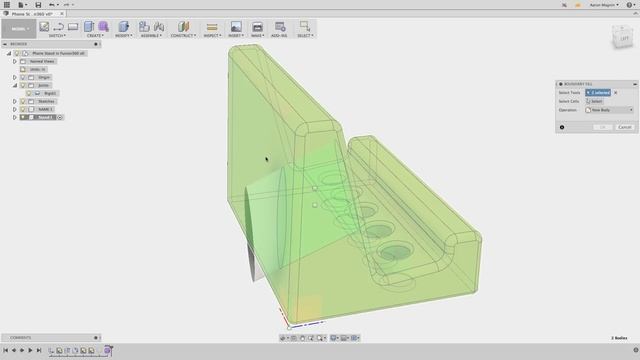Click the purple Create Form icon
The height and width of the screenshot is (360, 640).
pyautogui.click(x=104, y=27)
